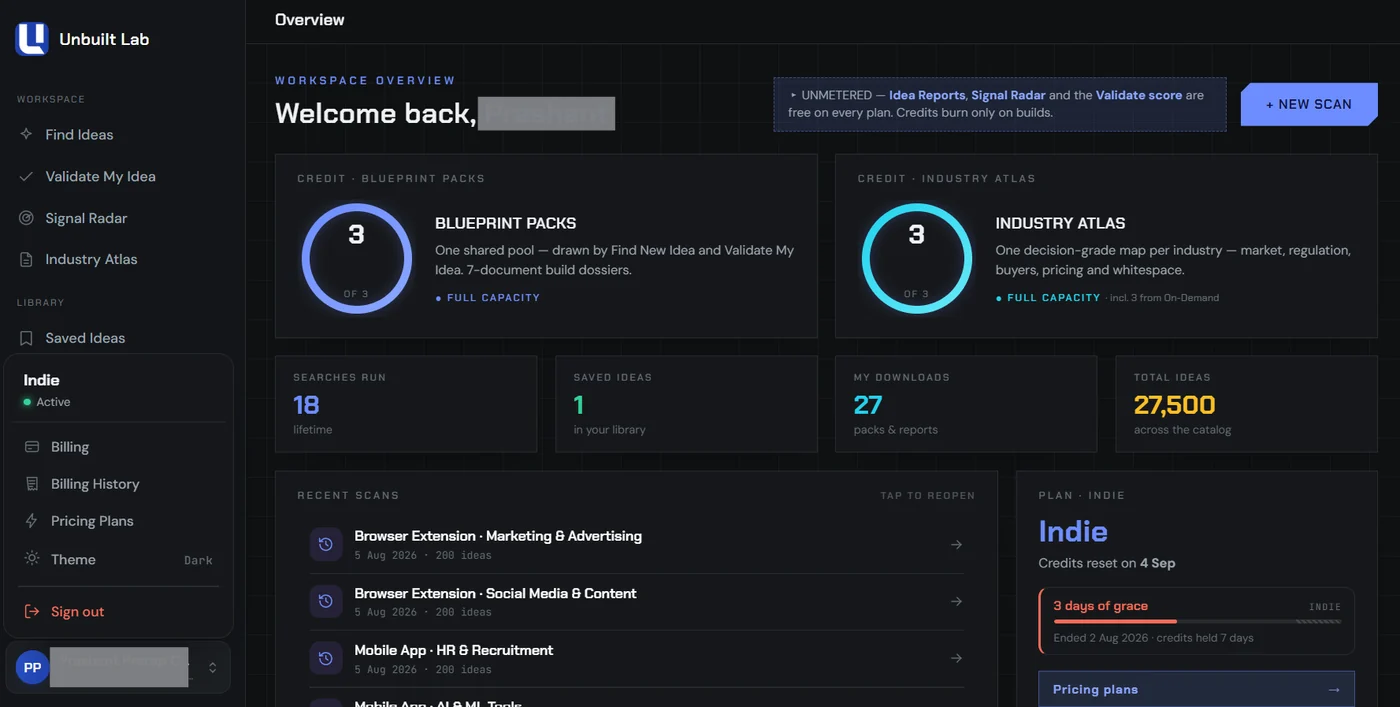Toggle the Theme setting showing Dark

(118, 559)
